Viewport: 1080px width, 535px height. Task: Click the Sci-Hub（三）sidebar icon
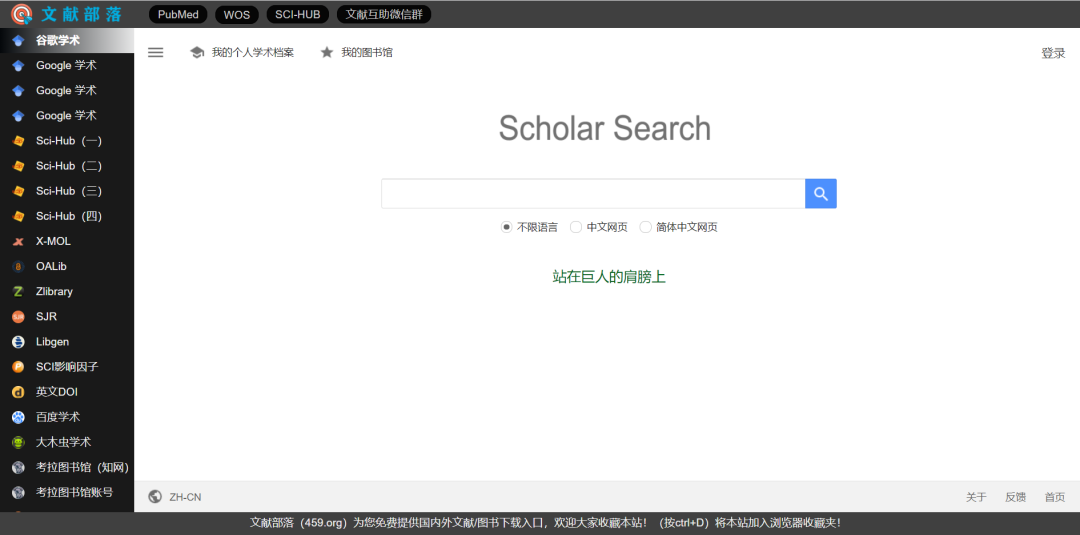coord(19,191)
